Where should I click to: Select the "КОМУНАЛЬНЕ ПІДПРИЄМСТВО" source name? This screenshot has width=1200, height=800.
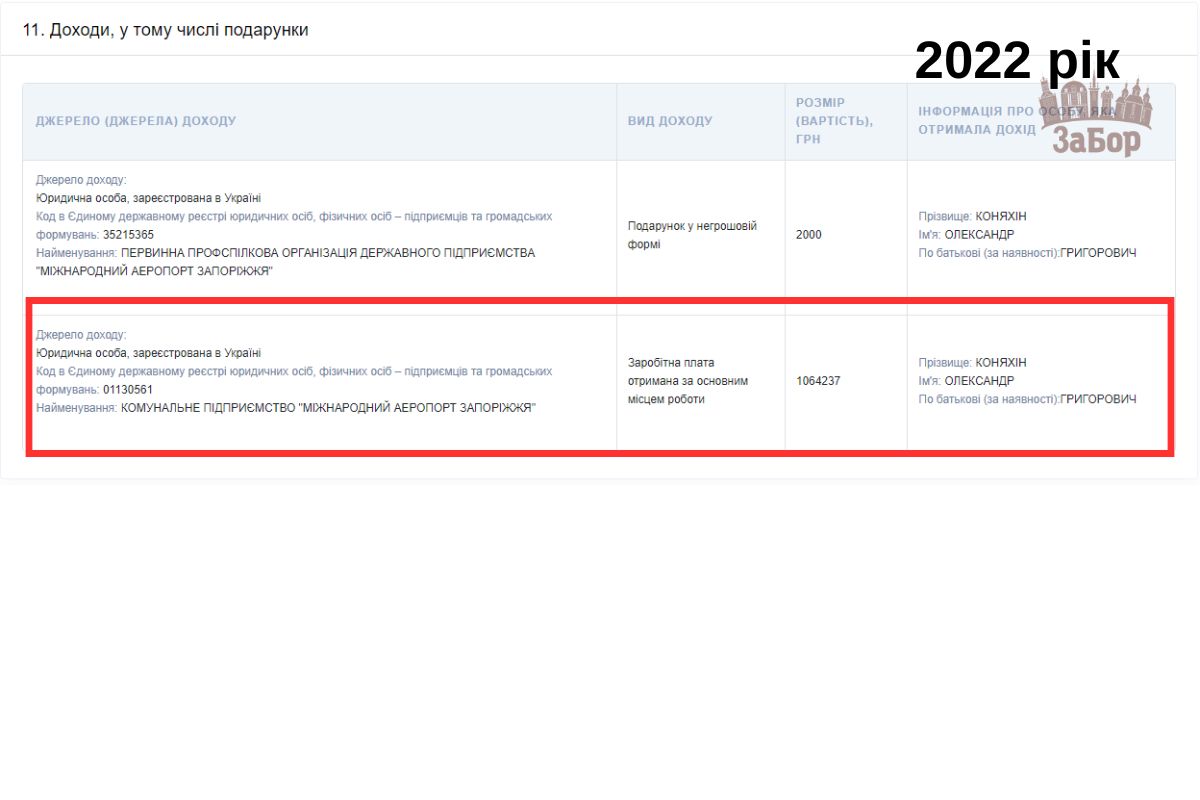(x=329, y=408)
